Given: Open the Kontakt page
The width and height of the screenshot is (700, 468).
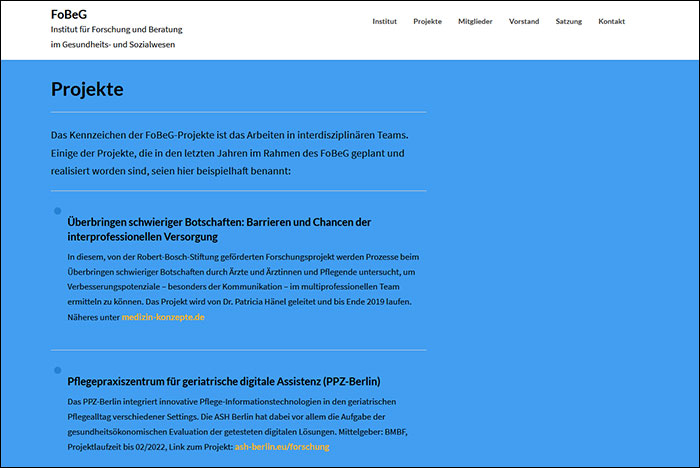Looking at the screenshot, I should click(611, 21).
